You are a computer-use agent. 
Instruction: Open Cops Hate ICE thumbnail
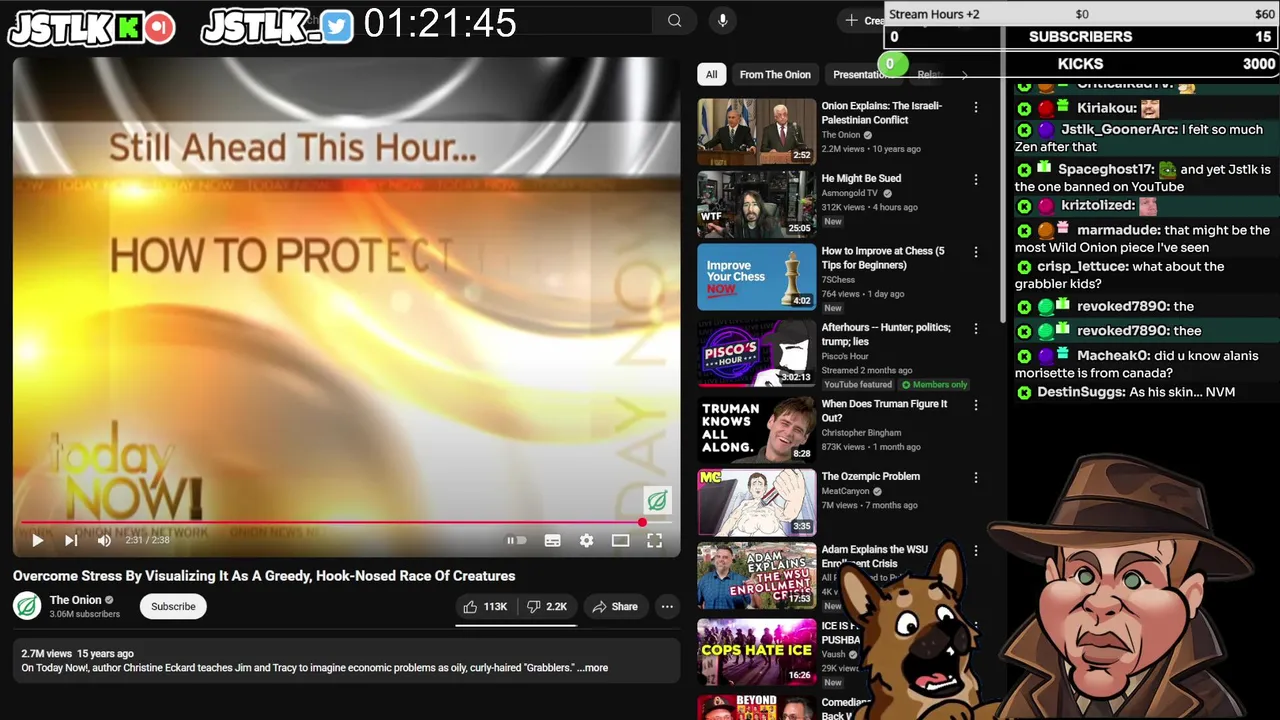756,651
